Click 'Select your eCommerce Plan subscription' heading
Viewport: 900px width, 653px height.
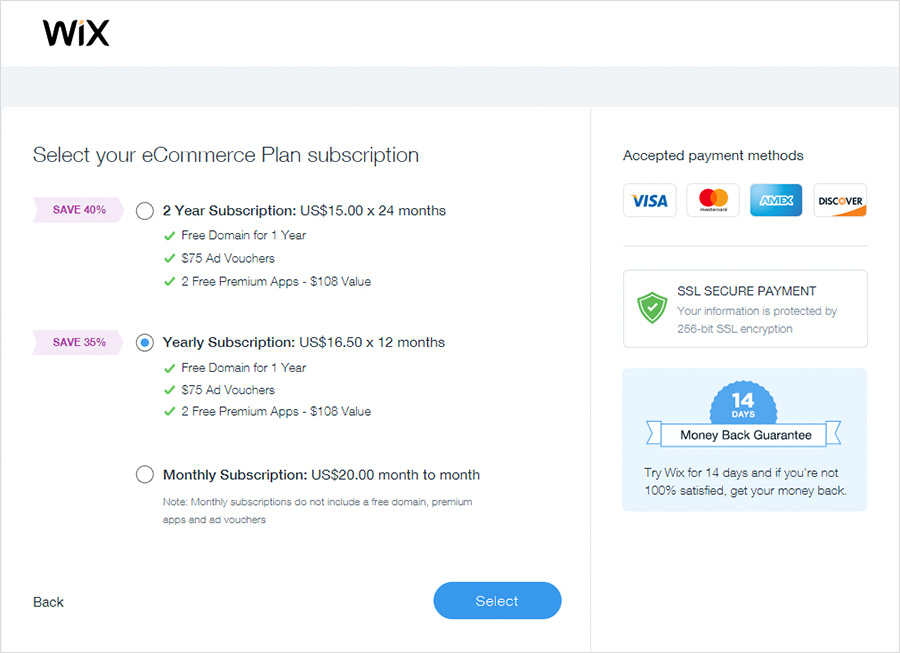pos(226,155)
